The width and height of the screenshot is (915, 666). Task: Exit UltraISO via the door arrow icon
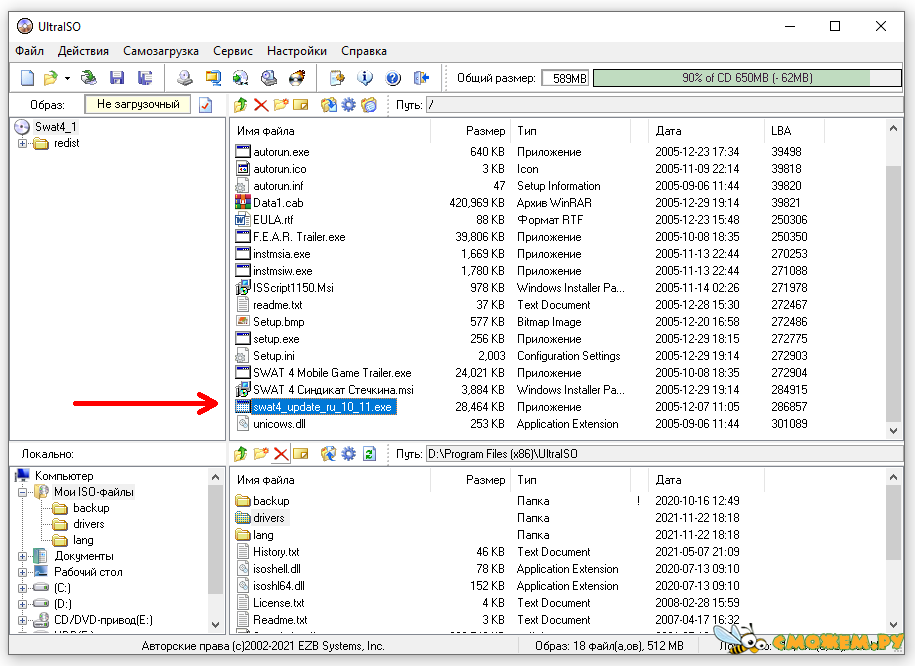coord(421,78)
